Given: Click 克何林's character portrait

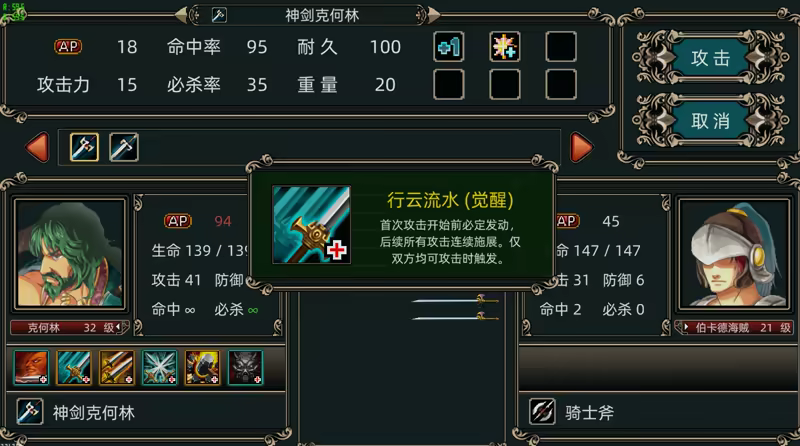Looking at the screenshot, I should tap(70, 254).
